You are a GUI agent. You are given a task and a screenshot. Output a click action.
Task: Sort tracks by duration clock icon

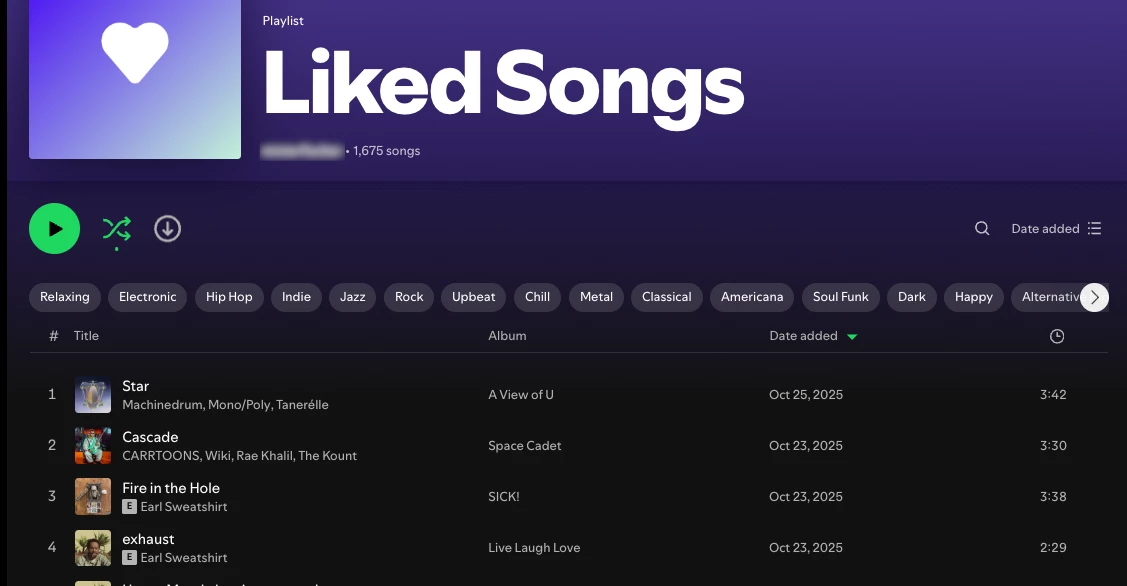point(1056,336)
